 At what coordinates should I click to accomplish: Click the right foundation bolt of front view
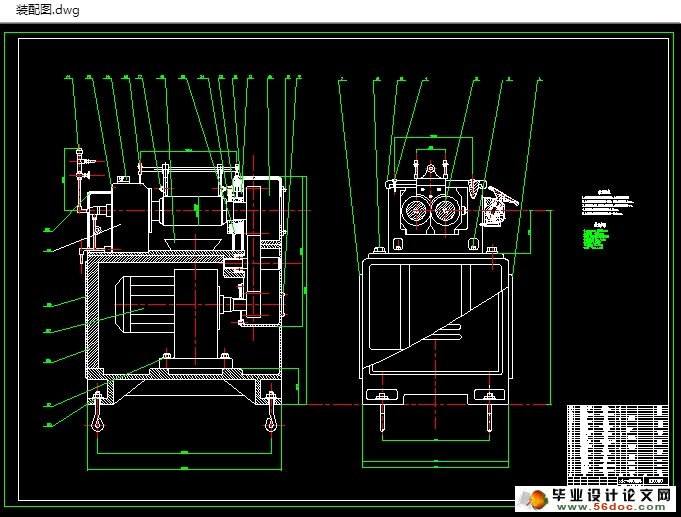(x=489, y=415)
